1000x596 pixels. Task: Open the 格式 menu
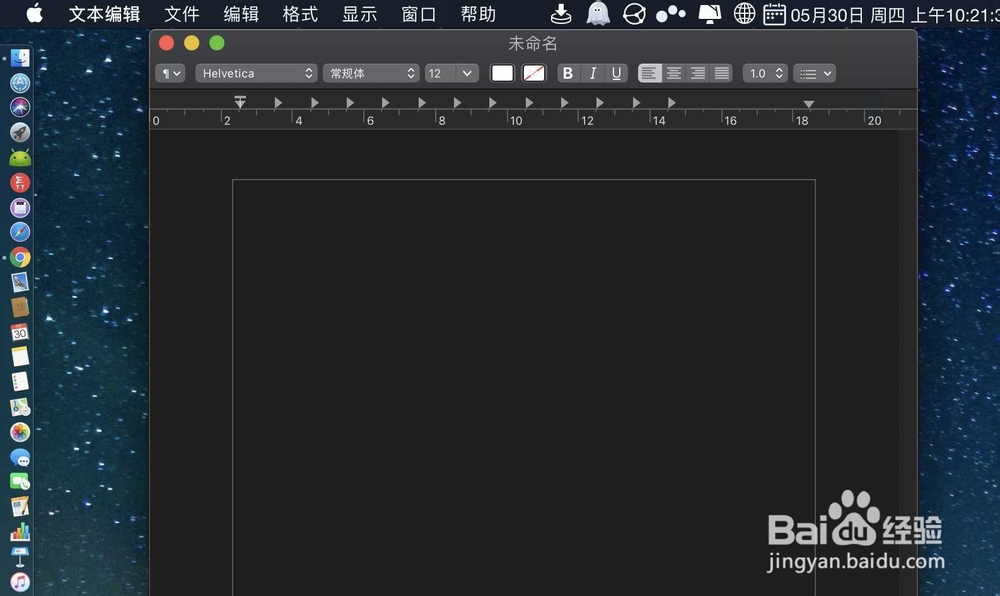coord(300,14)
